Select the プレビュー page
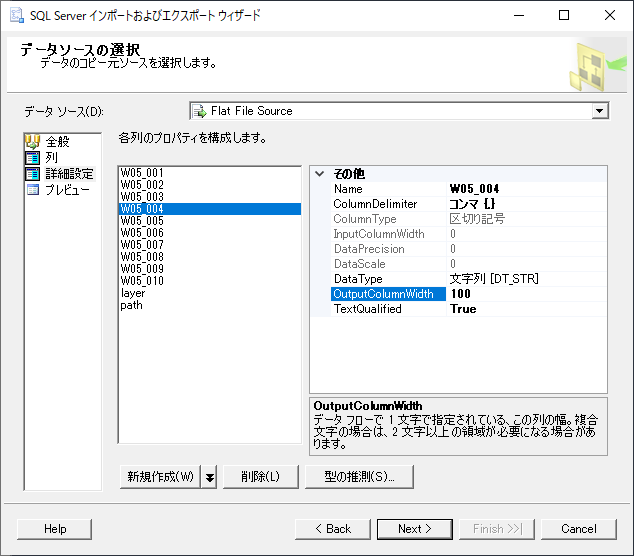 click(67, 190)
